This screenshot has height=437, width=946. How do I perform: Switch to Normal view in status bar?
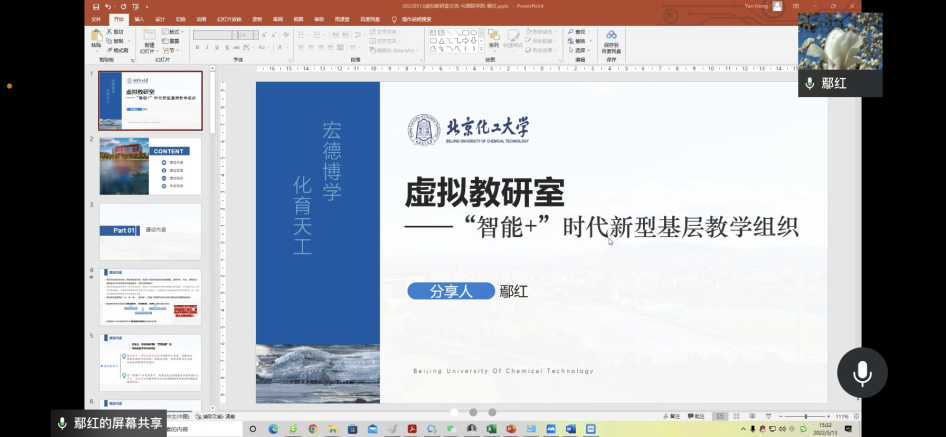[x=720, y=416]
